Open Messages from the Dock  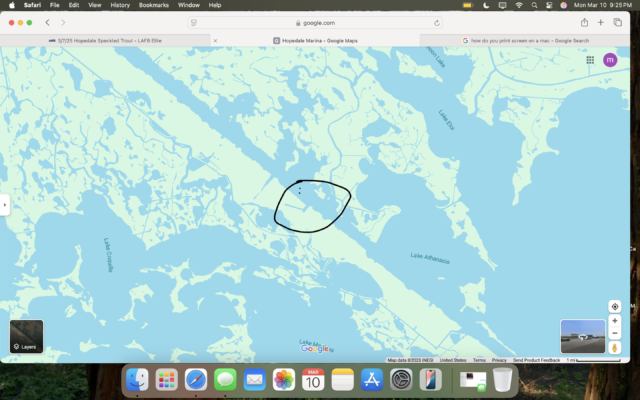tap(225, 380)
